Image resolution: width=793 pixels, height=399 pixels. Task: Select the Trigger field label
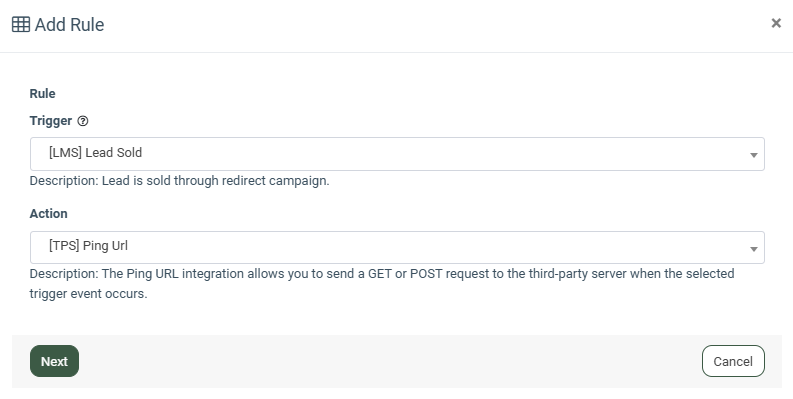click(51, 121)
